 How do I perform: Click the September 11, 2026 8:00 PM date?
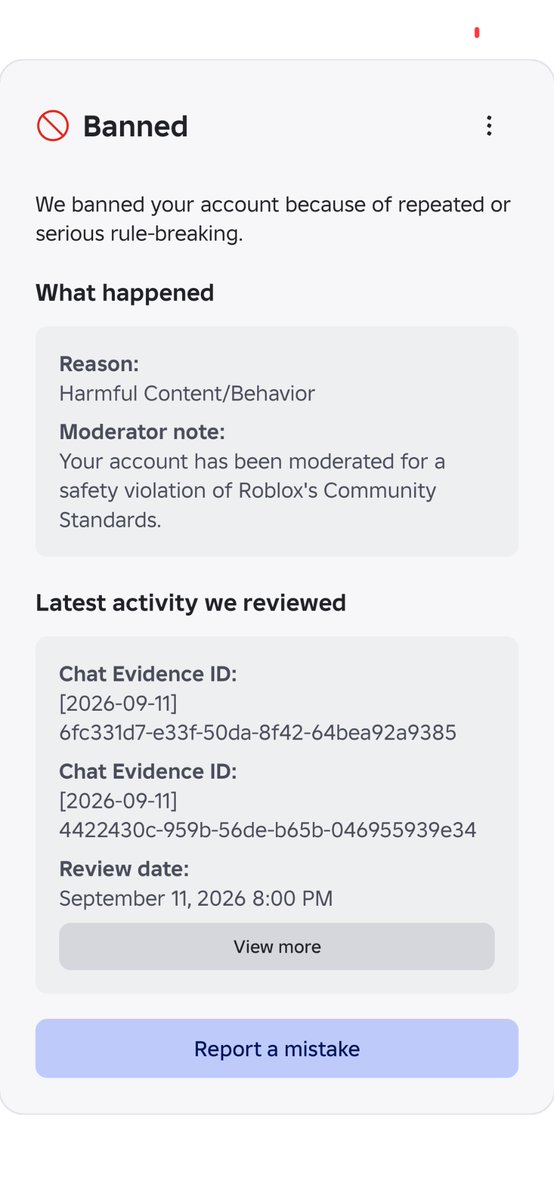click(196, 898)
